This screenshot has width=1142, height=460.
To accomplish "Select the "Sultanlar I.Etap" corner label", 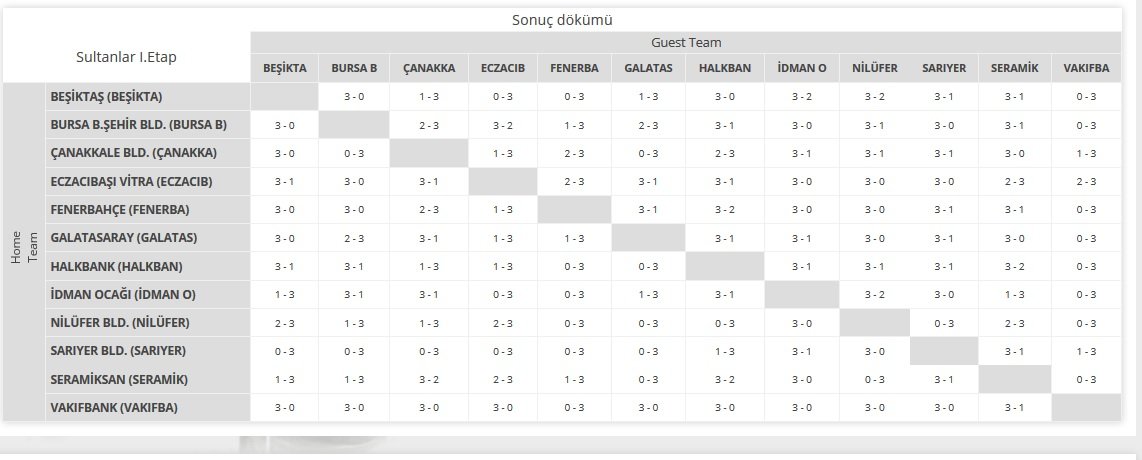I will click(x=126, y=57).
